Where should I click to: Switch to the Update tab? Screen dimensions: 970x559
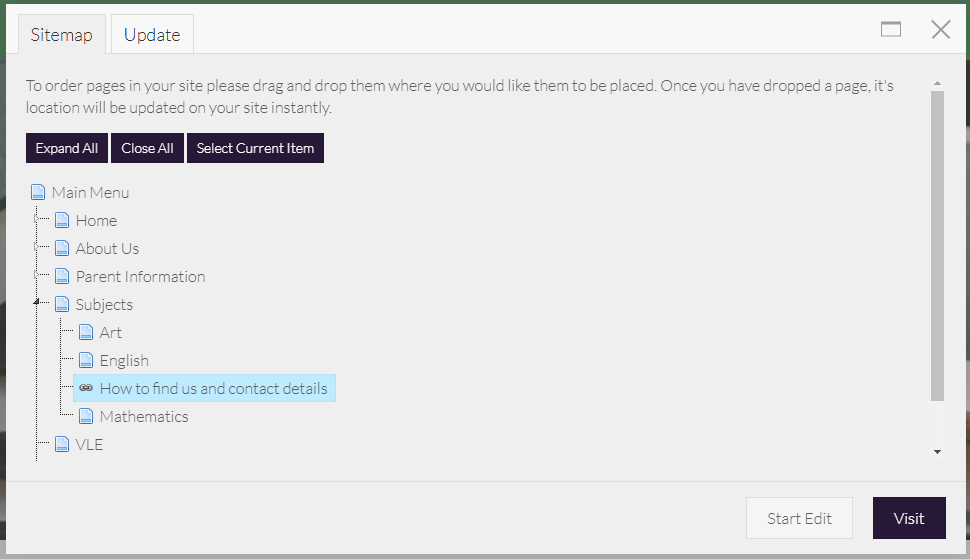152,35
